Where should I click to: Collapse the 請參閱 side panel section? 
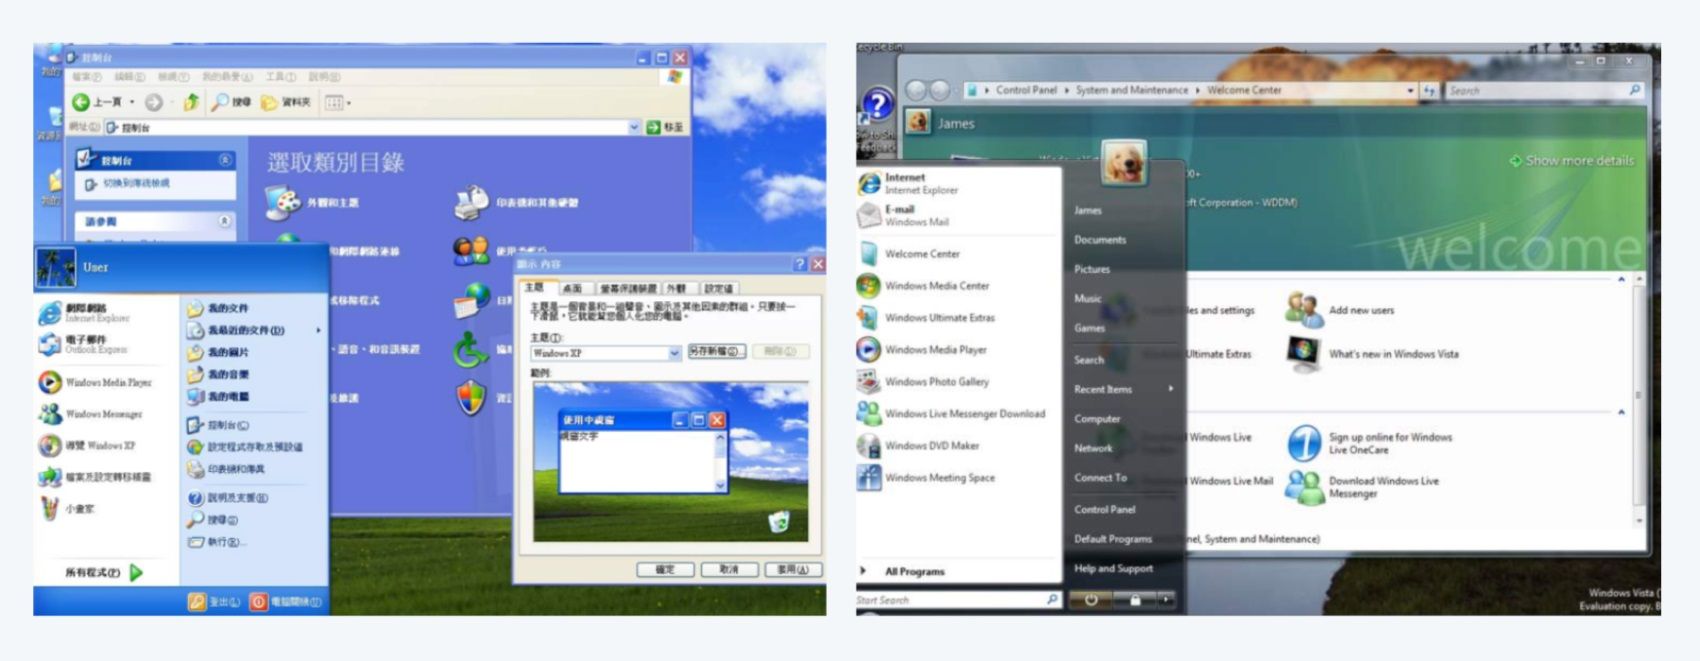tap(225, 221)
